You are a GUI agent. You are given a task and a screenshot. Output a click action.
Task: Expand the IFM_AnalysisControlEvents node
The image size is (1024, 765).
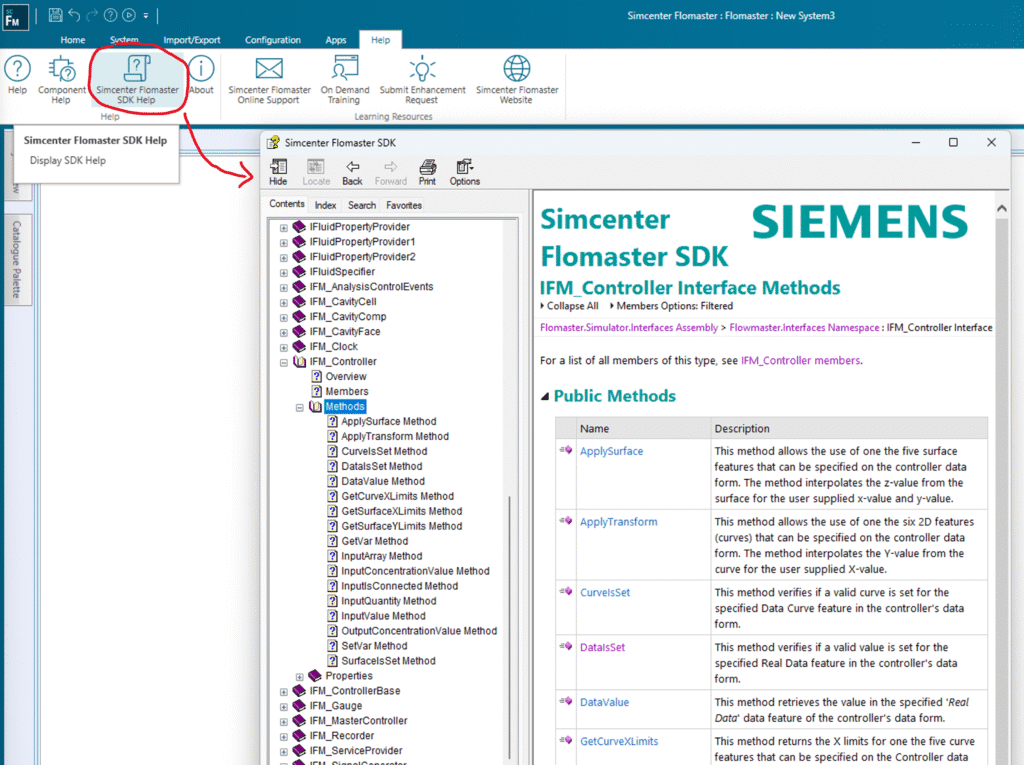pos(283,288)
